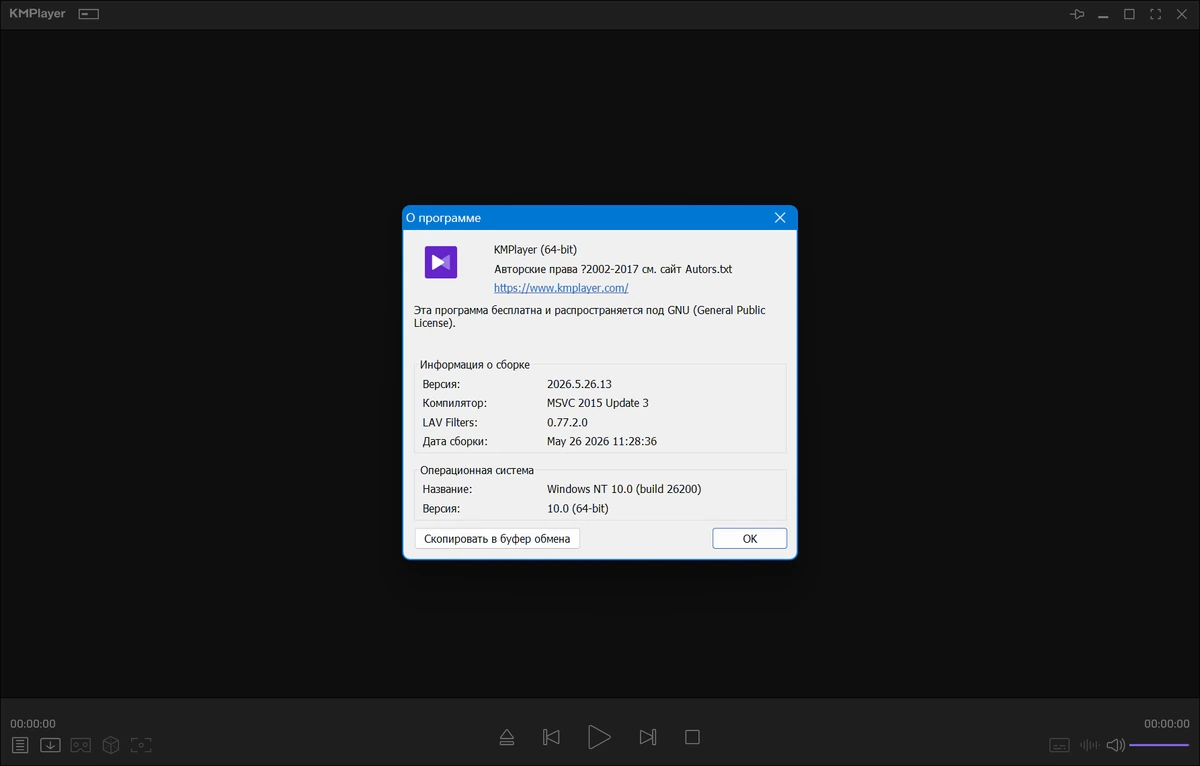This screenshot has width=1200, height=766.
Task: Maximize the KMPlayer window
Action: coord(1129,15)
